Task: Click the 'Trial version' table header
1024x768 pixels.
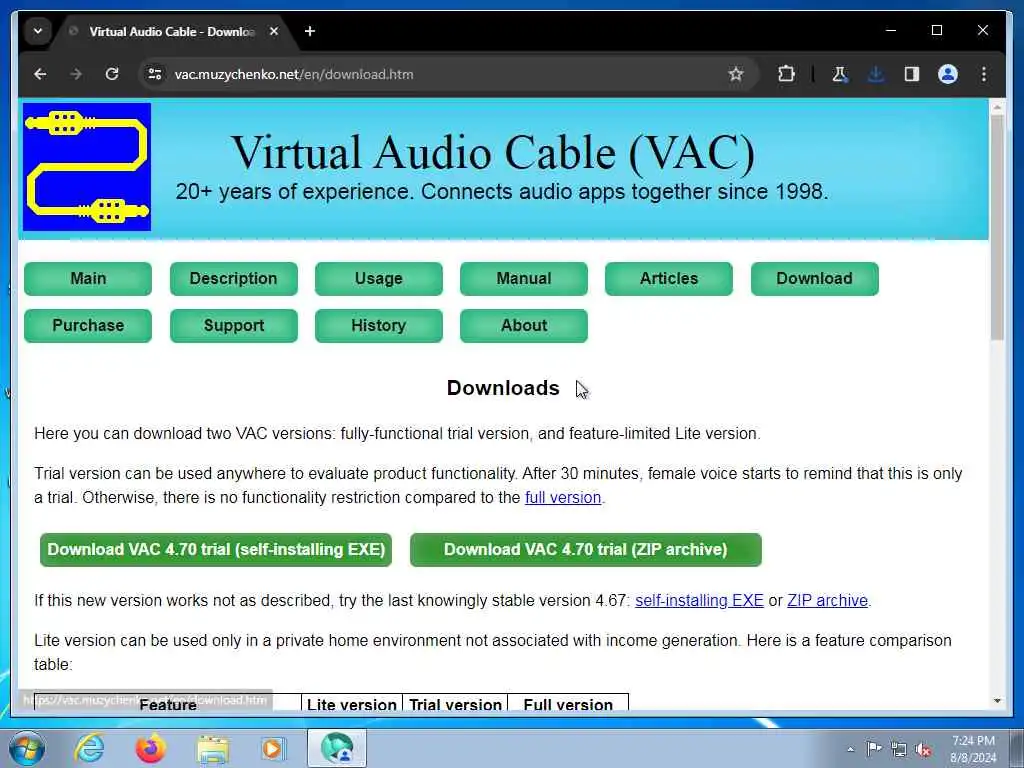Action: 455,704
